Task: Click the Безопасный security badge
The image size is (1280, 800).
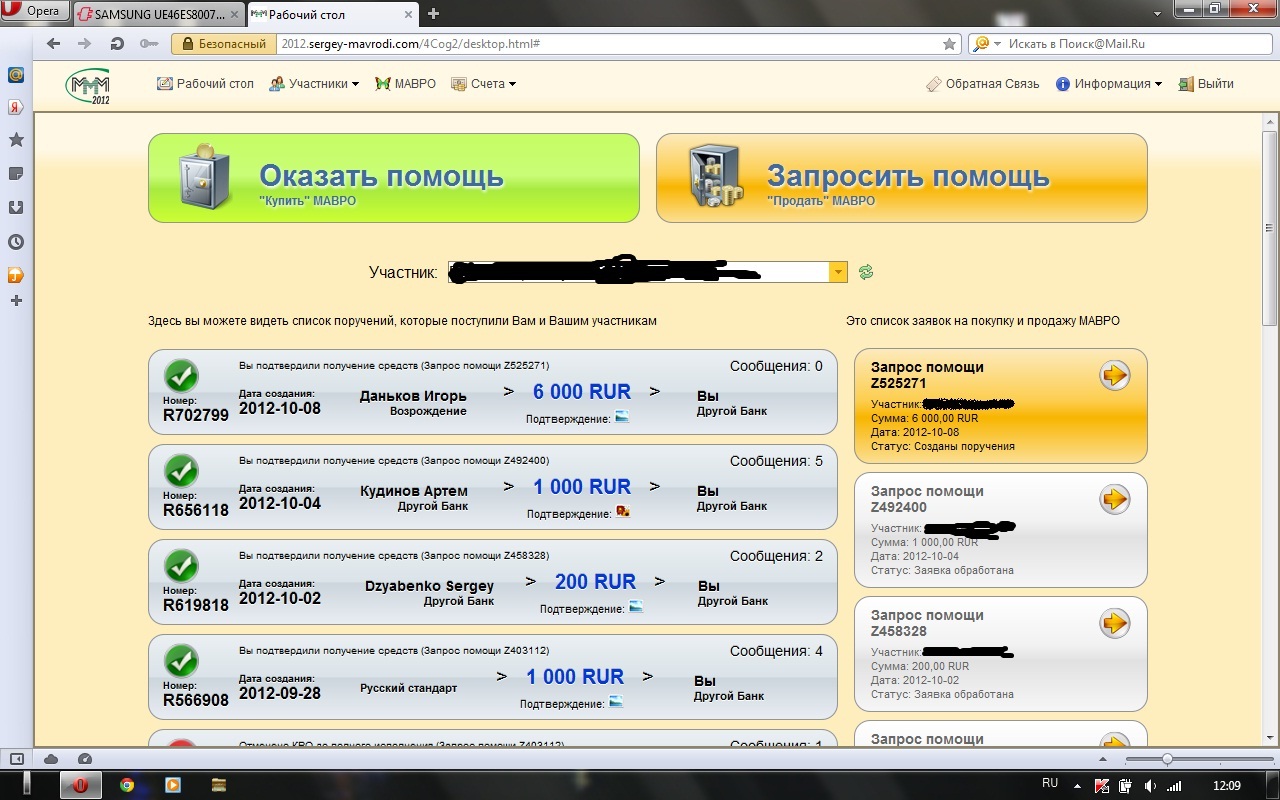Action: (x=224, y=44)
